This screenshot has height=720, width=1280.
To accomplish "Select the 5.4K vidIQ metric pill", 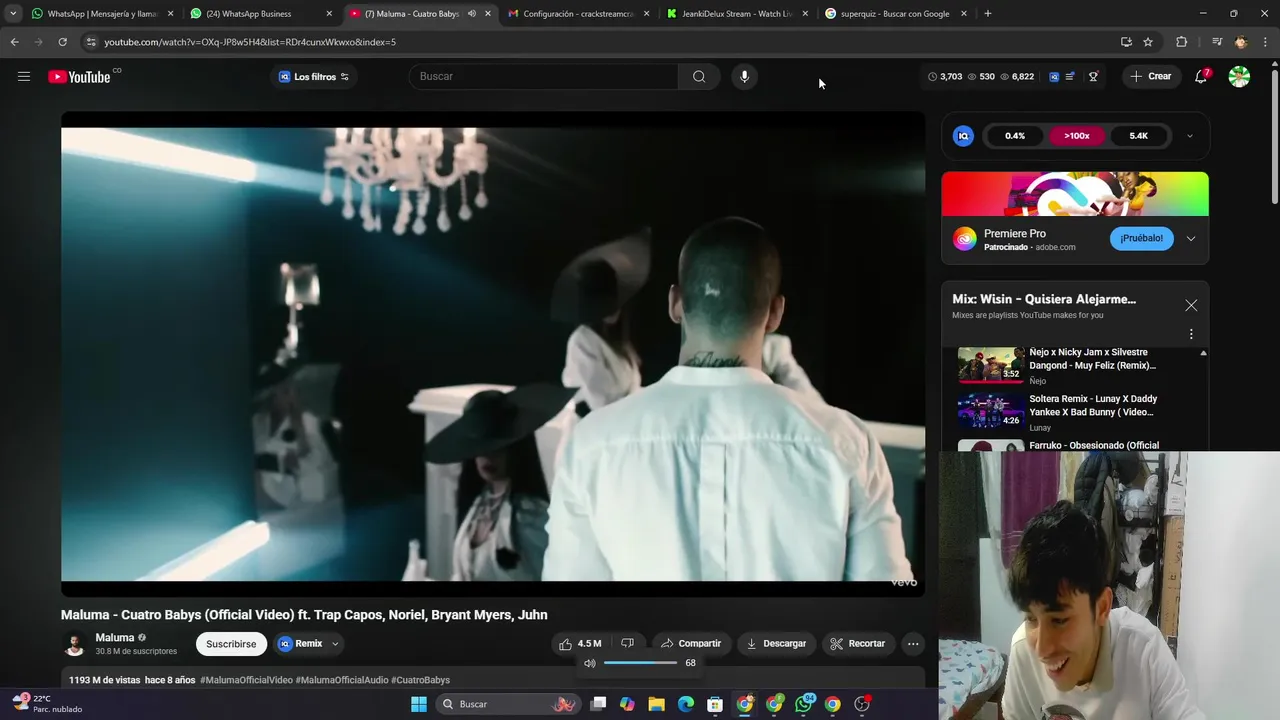I will click(x=1139, y=136).
